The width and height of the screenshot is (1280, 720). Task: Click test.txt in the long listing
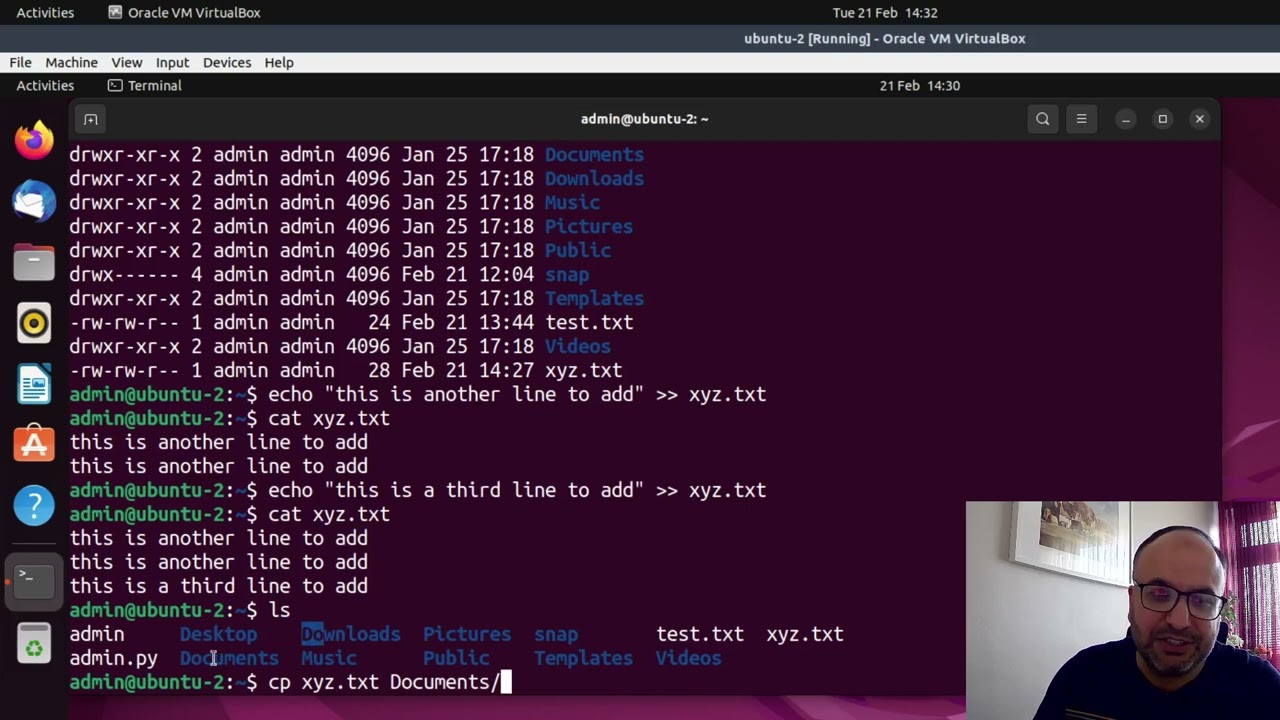[589, 323]
